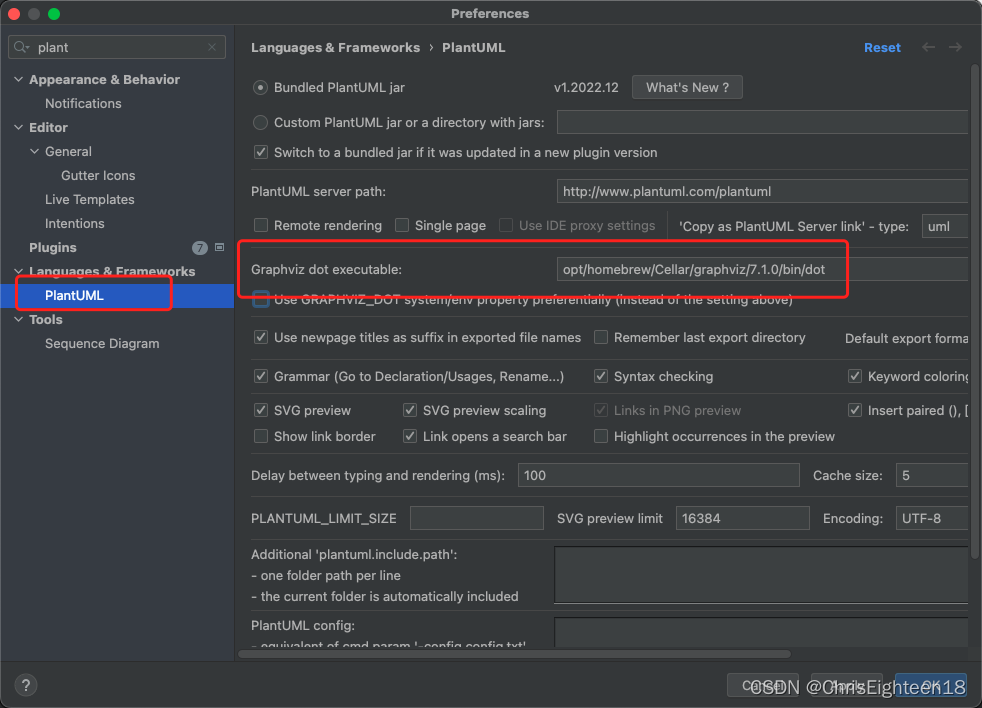This screenshot has width=982, height=708.
Task: Open Gutter Icons settings page
Action: point(98,175)
